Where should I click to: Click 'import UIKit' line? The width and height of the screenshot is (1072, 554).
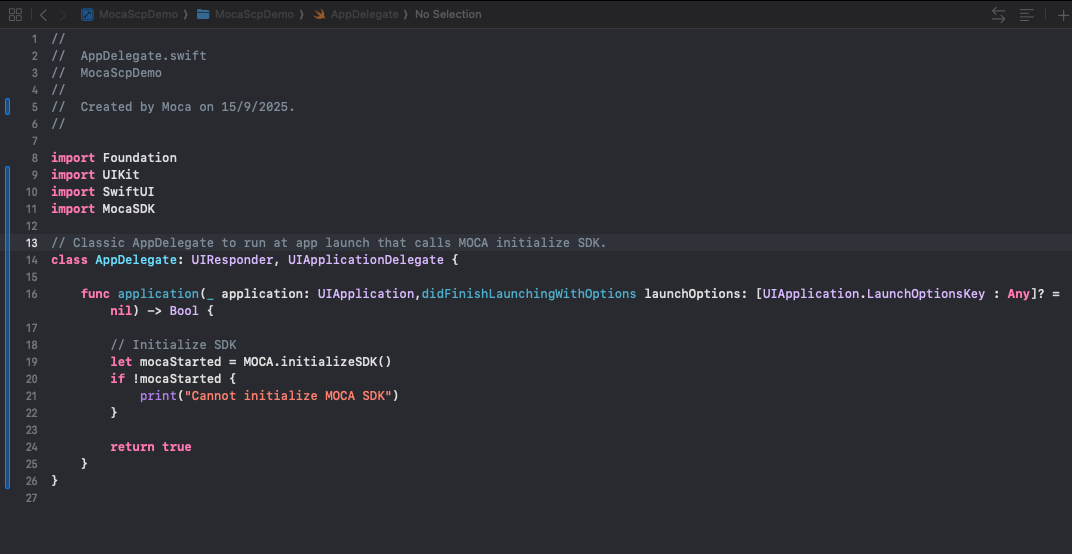(95, 175)
